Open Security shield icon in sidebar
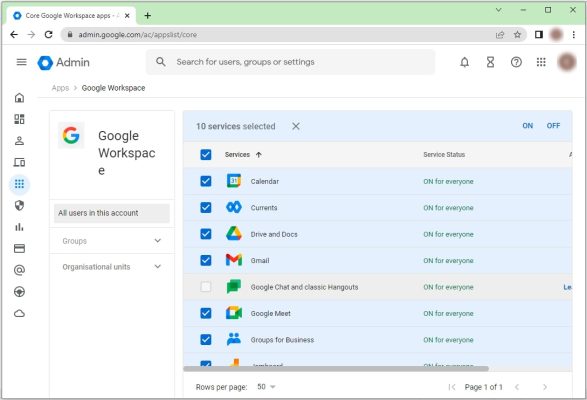Screen dimensions: 587x400 [19, 205]
